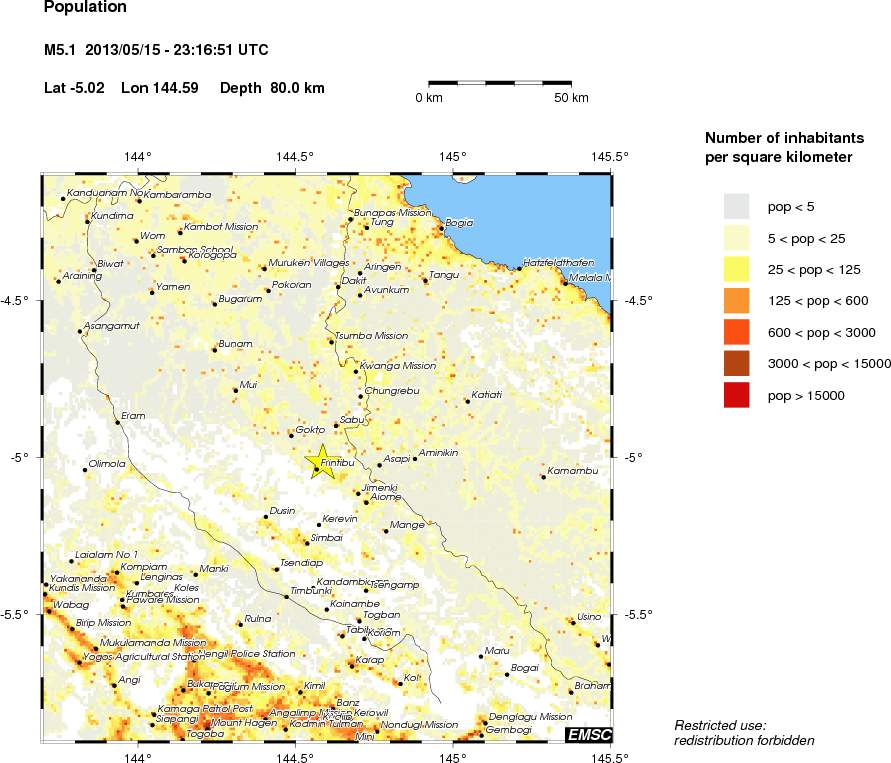Select the EMSC logo on the map
The image size is (891, 763).
tap(589, 735)
